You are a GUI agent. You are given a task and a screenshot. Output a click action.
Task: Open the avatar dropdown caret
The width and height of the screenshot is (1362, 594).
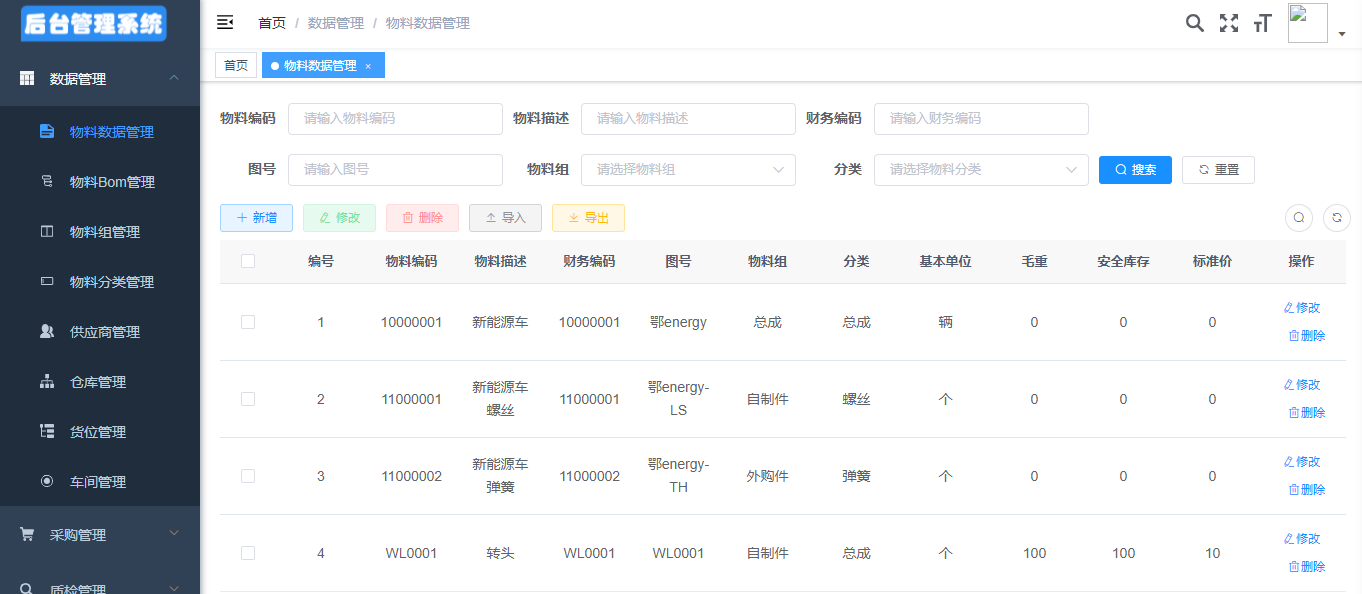[x=1342, y=34]
